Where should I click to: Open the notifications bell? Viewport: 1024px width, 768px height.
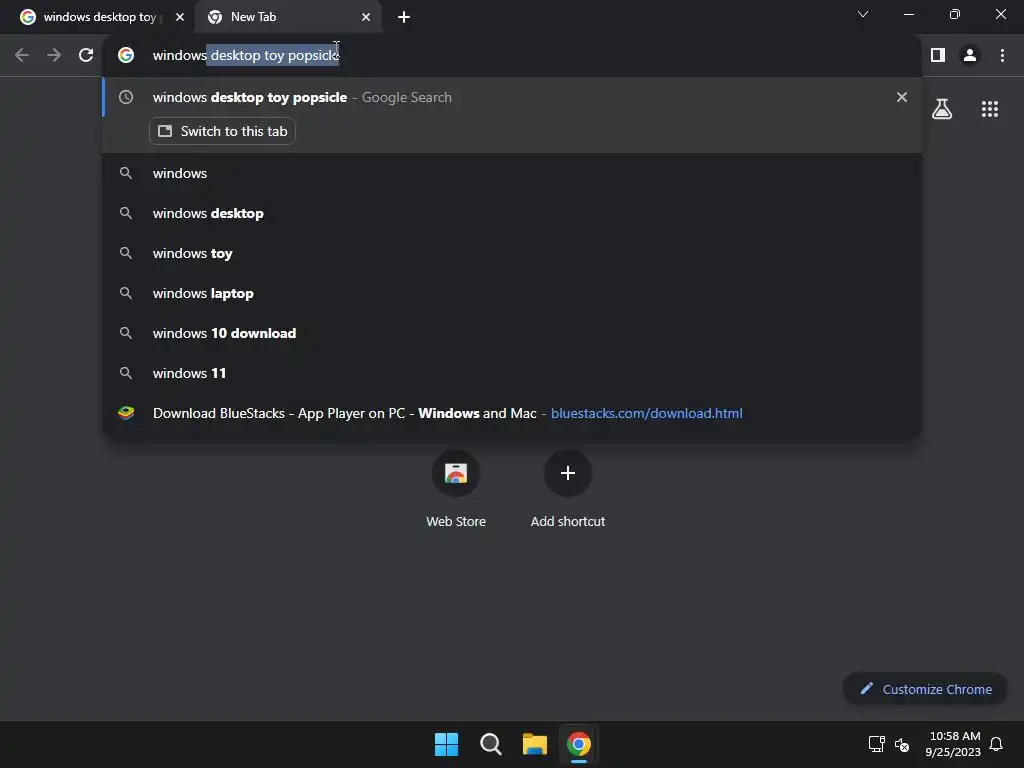click(x=997, y=744)
